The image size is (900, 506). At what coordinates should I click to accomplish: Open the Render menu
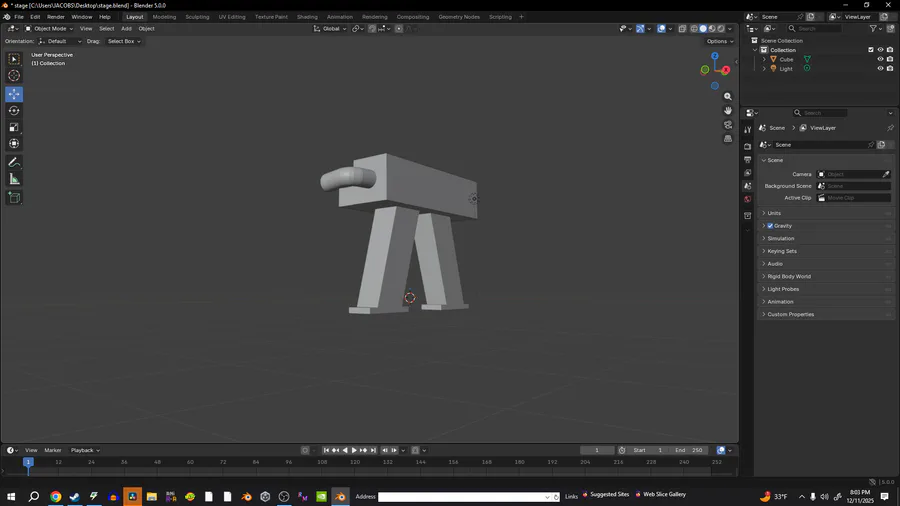[x=56, y=17]
